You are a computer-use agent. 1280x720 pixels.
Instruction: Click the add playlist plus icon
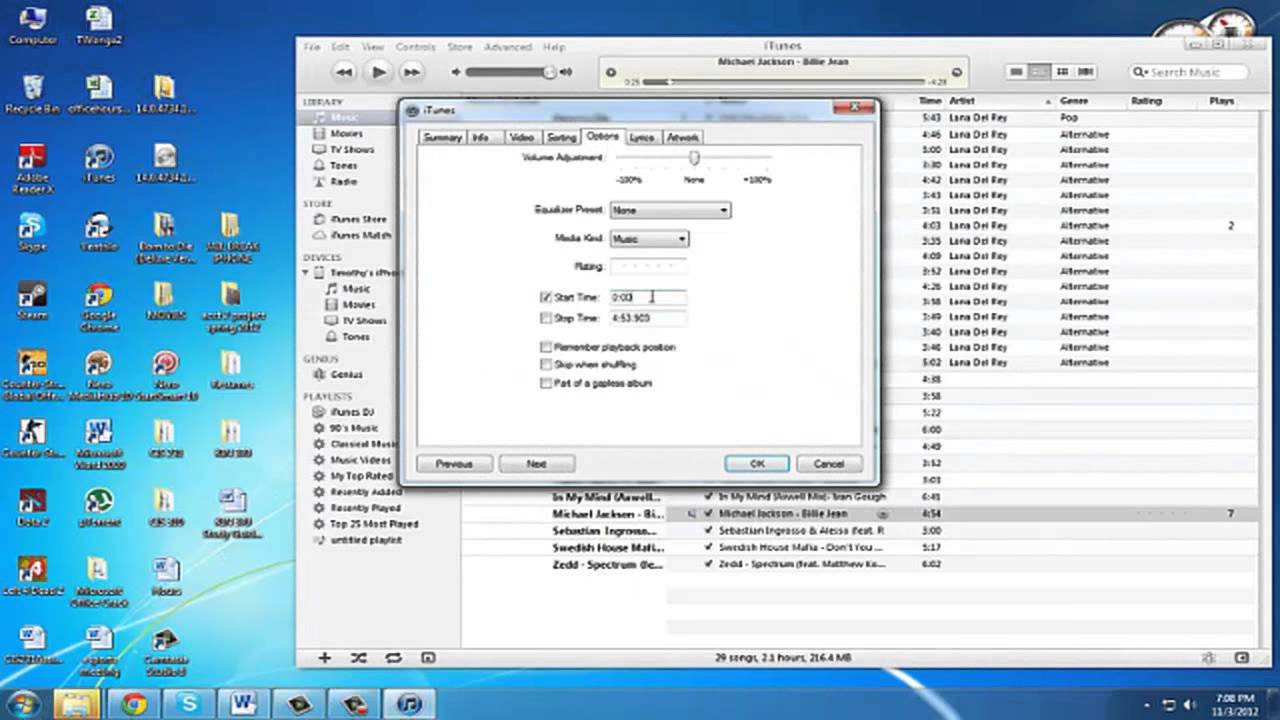(x=324, y=658)
